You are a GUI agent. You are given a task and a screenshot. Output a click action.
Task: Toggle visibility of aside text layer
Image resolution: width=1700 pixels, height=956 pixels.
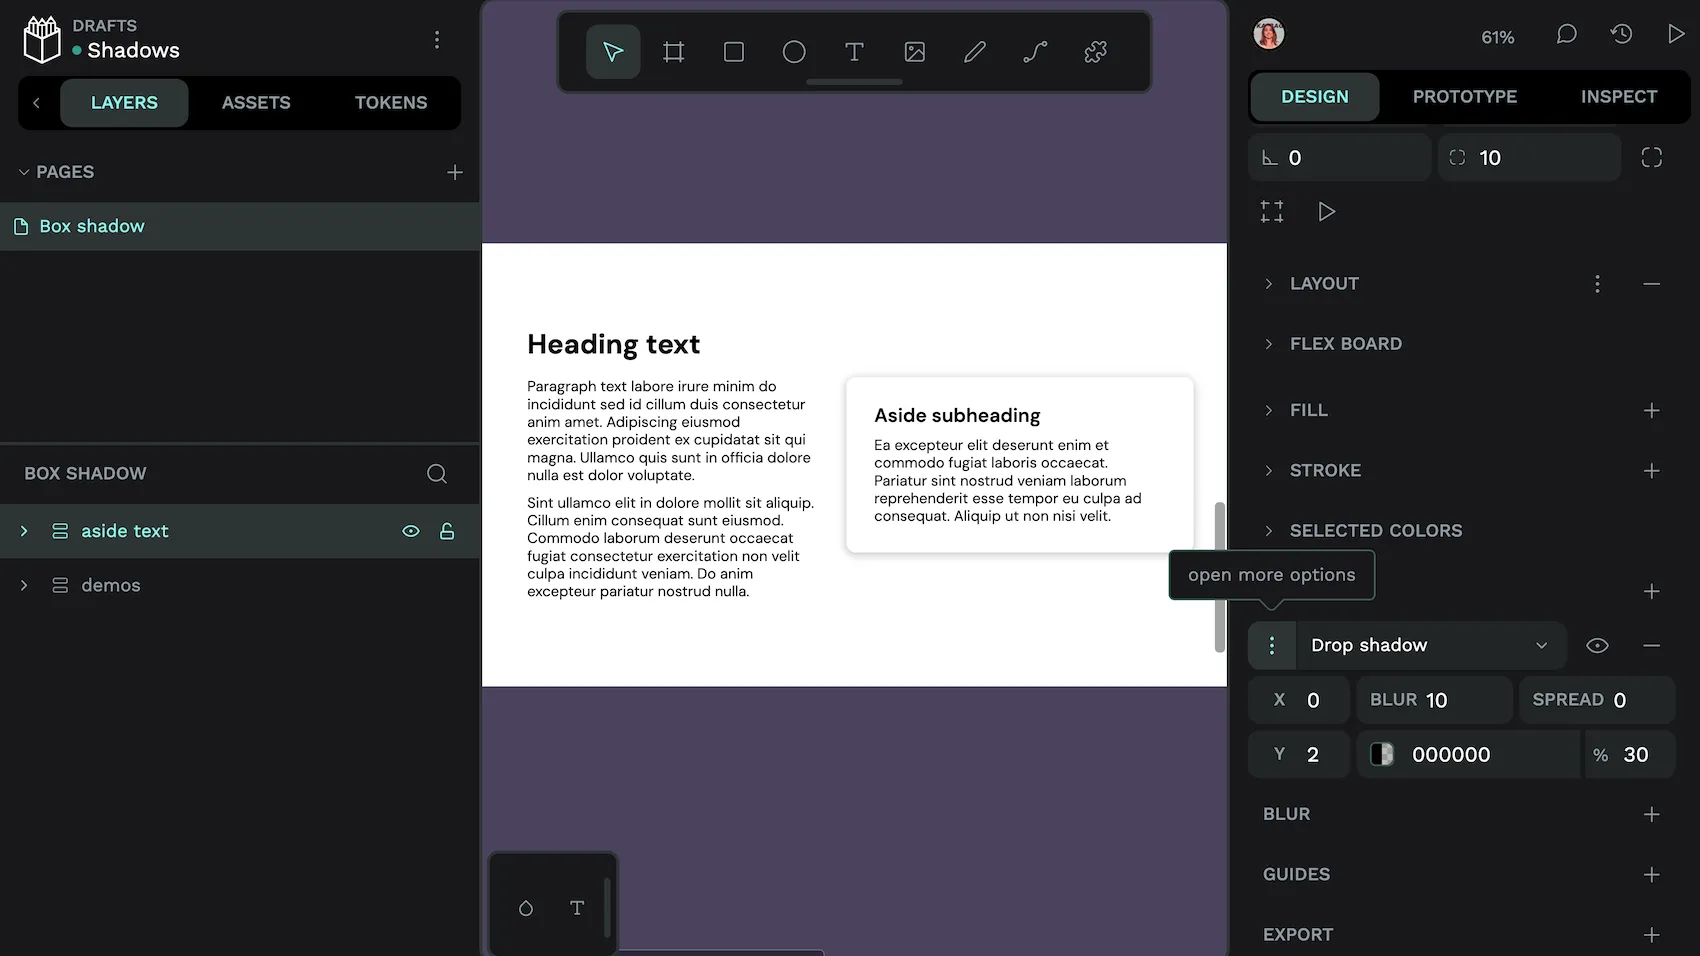(410, 531)
